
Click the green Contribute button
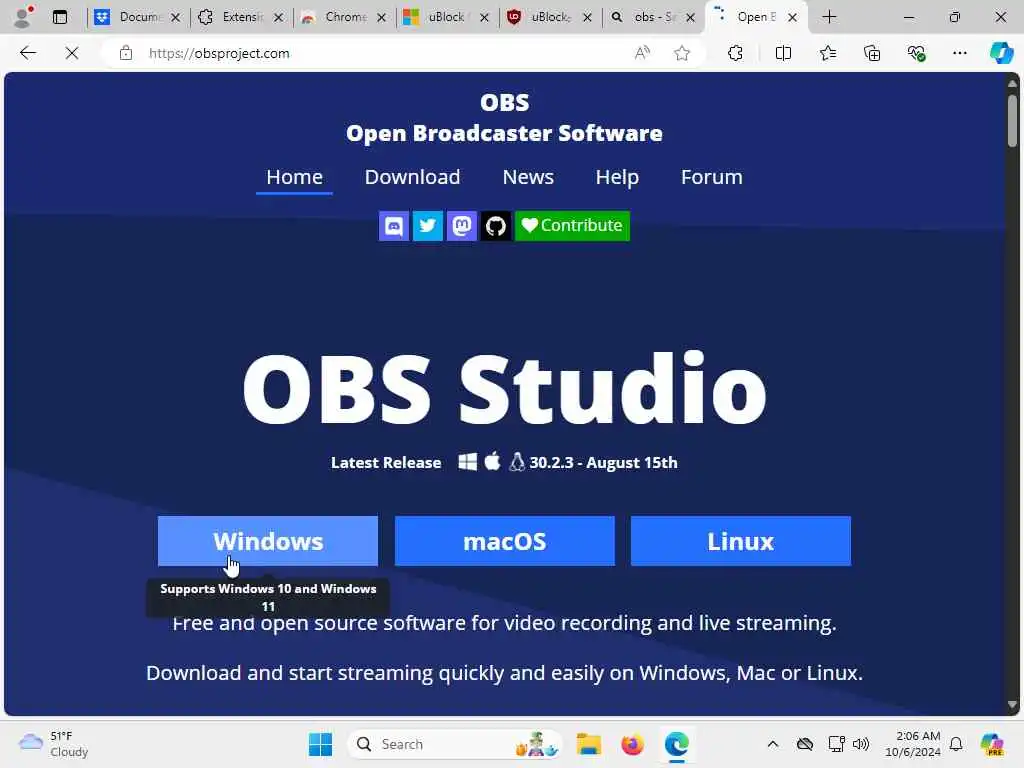click(x=572, y=226)
